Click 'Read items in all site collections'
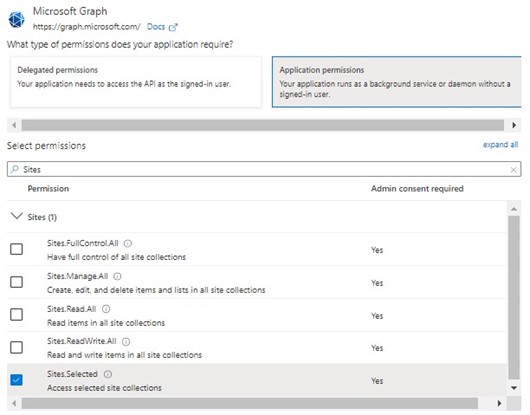This screenshot has width=530, height=415. coord(106,323)
